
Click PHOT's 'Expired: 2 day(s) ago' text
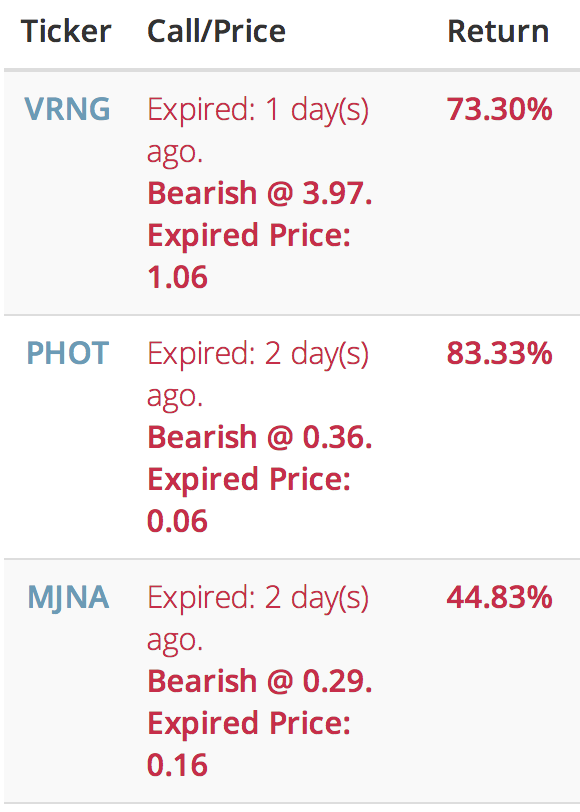[258, 374]
